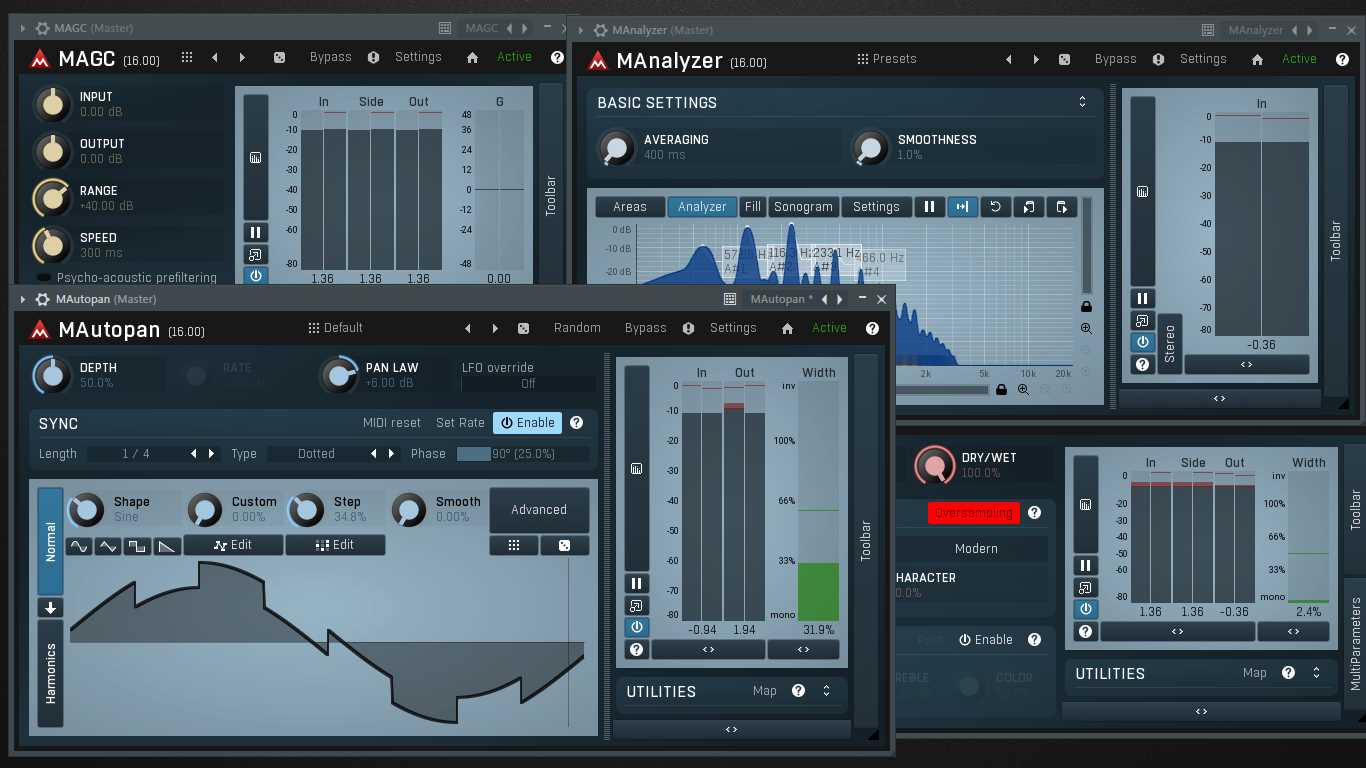Viewport: 1366px width, 768px height.
Task: Click the reset arrow icon in the analyzer toolbar
Action: (x=995, y=207)
